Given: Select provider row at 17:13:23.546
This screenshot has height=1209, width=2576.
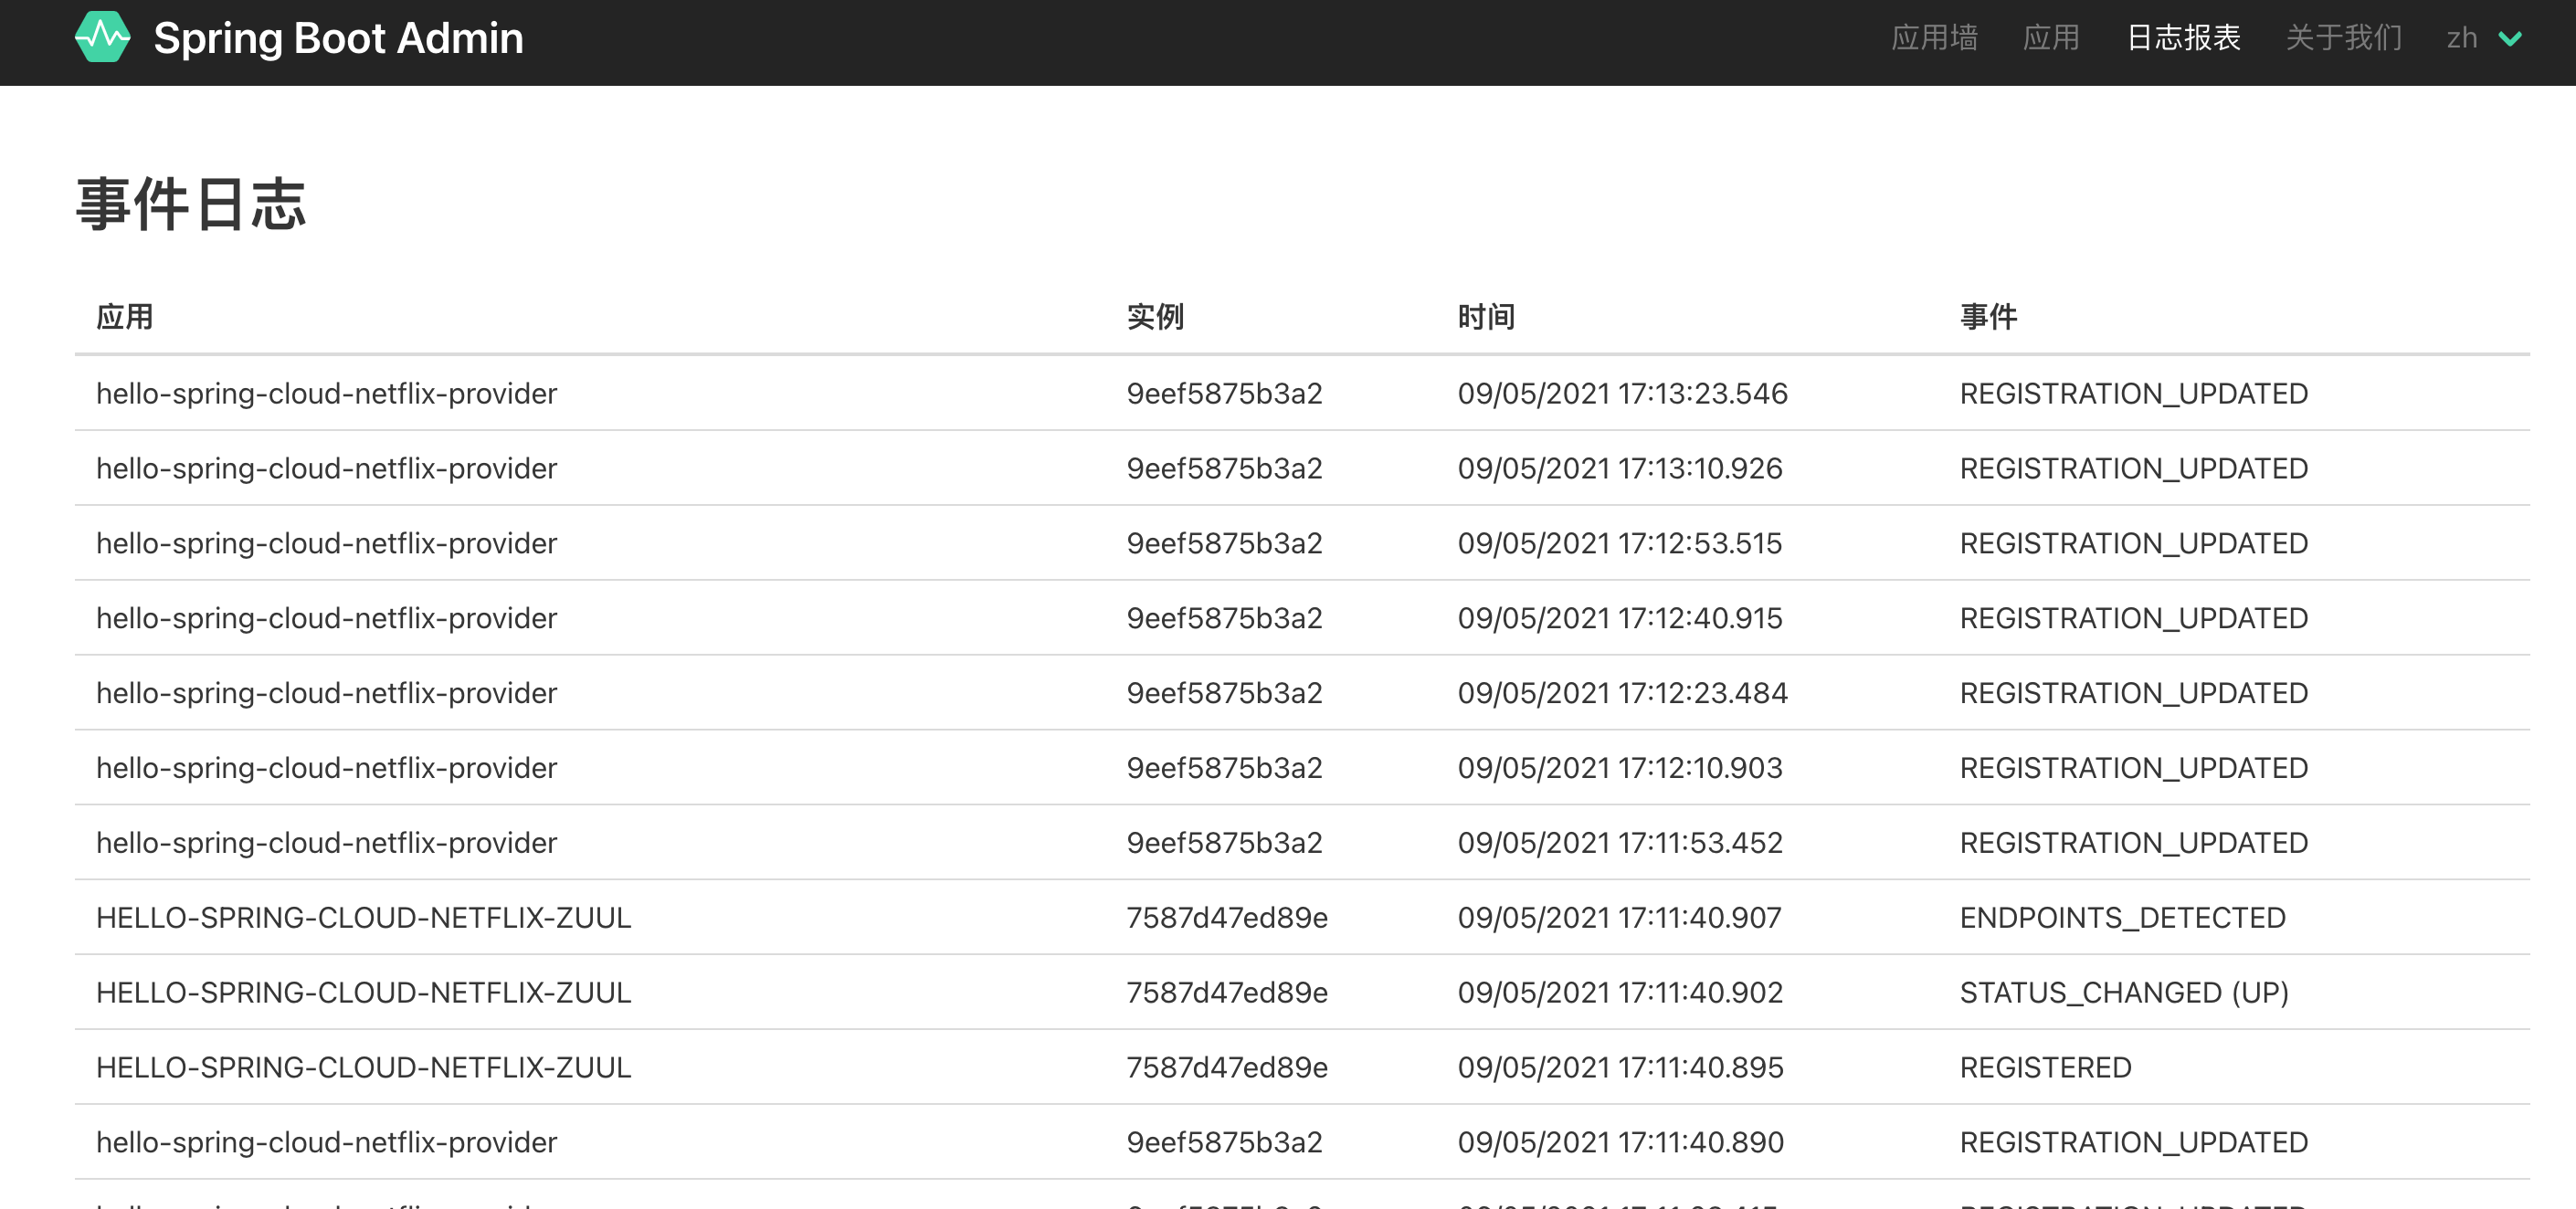Looking at the screenshot, I should coord(1302,393).
